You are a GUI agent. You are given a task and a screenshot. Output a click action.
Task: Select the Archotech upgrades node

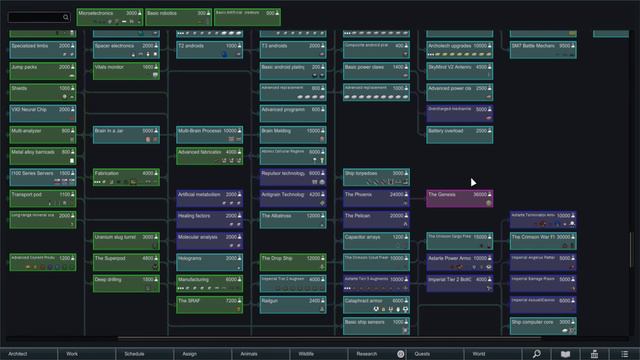459,49
